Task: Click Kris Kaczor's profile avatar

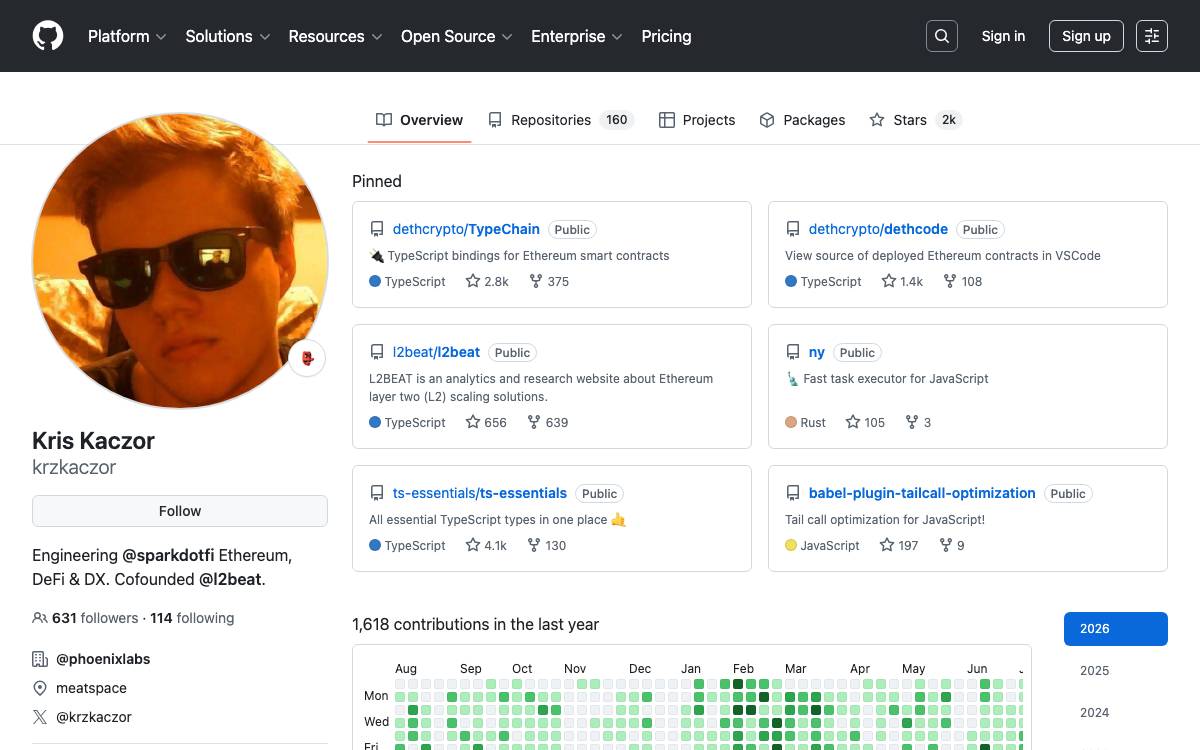Action: tap(180, 260)
